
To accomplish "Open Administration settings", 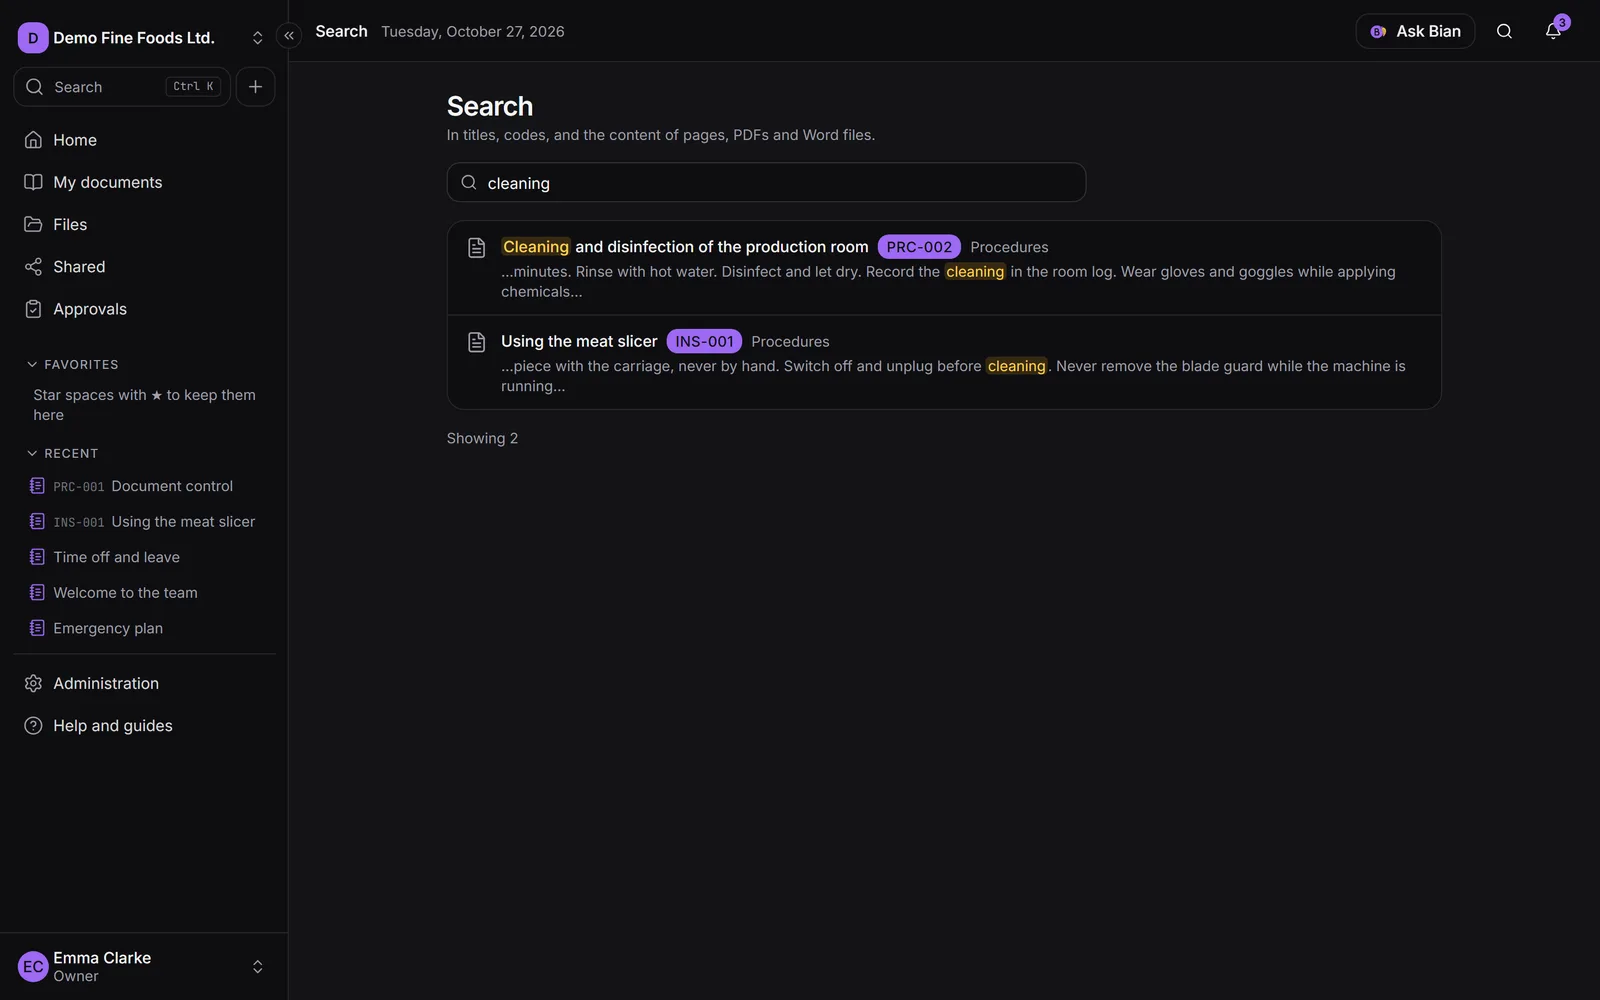I will (x=144, y=684).
